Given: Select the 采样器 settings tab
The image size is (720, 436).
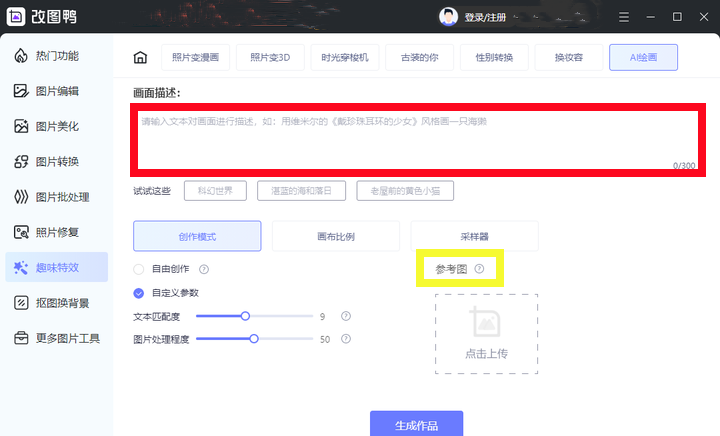Looking at the screenshot, I should (474, 236).
